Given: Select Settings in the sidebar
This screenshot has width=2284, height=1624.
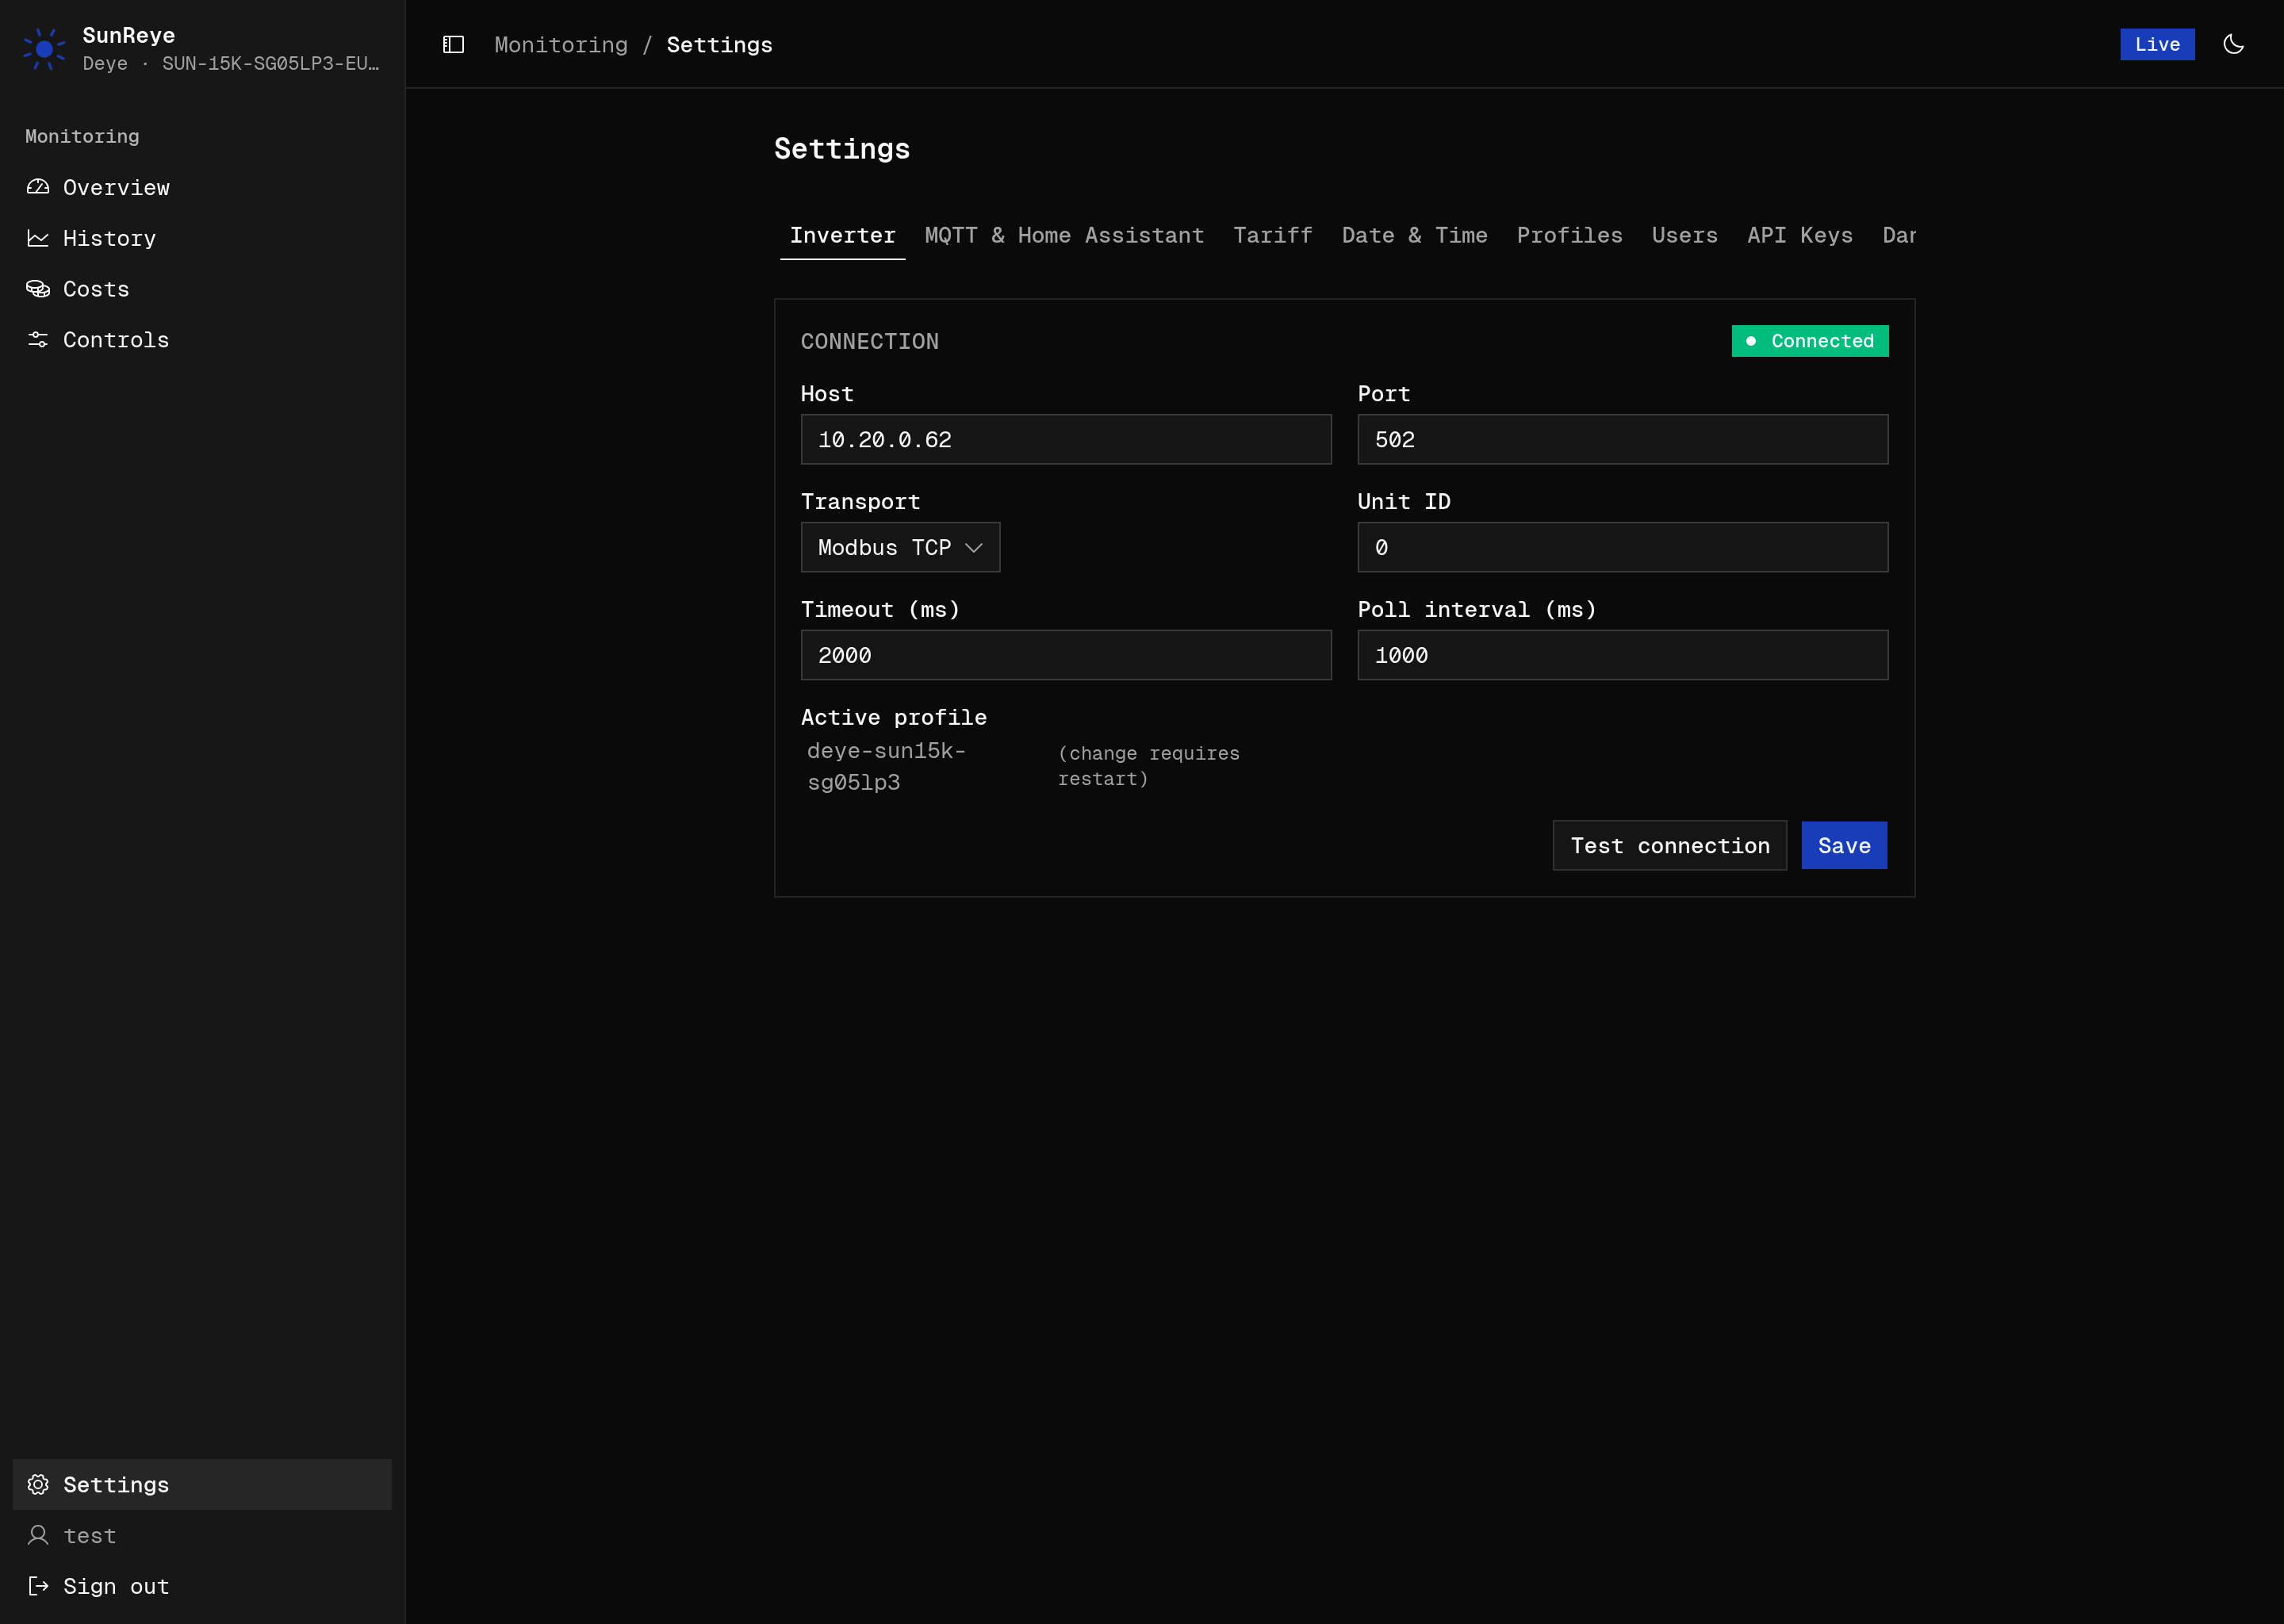Looking at the screenshot, I should (x=202, y=1484).
